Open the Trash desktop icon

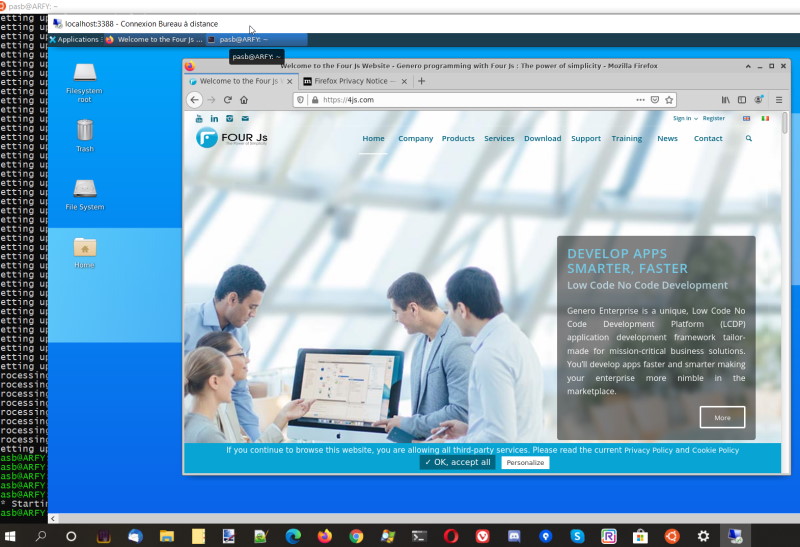(85, 135)
